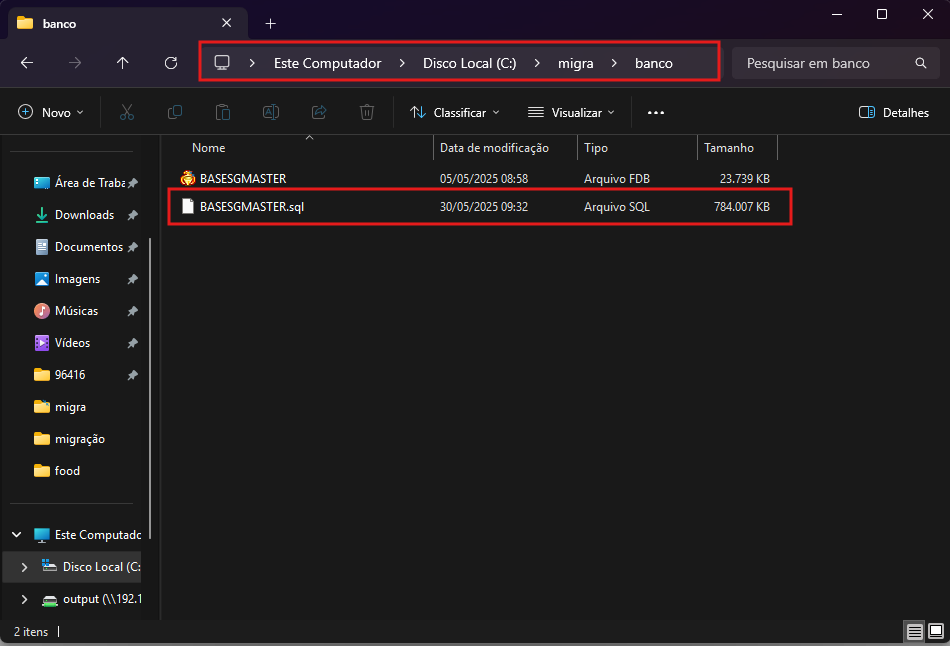Expand the Disco Local (C:) tree node
This screenshot has width=950, height=646.
tap(24, 567)
